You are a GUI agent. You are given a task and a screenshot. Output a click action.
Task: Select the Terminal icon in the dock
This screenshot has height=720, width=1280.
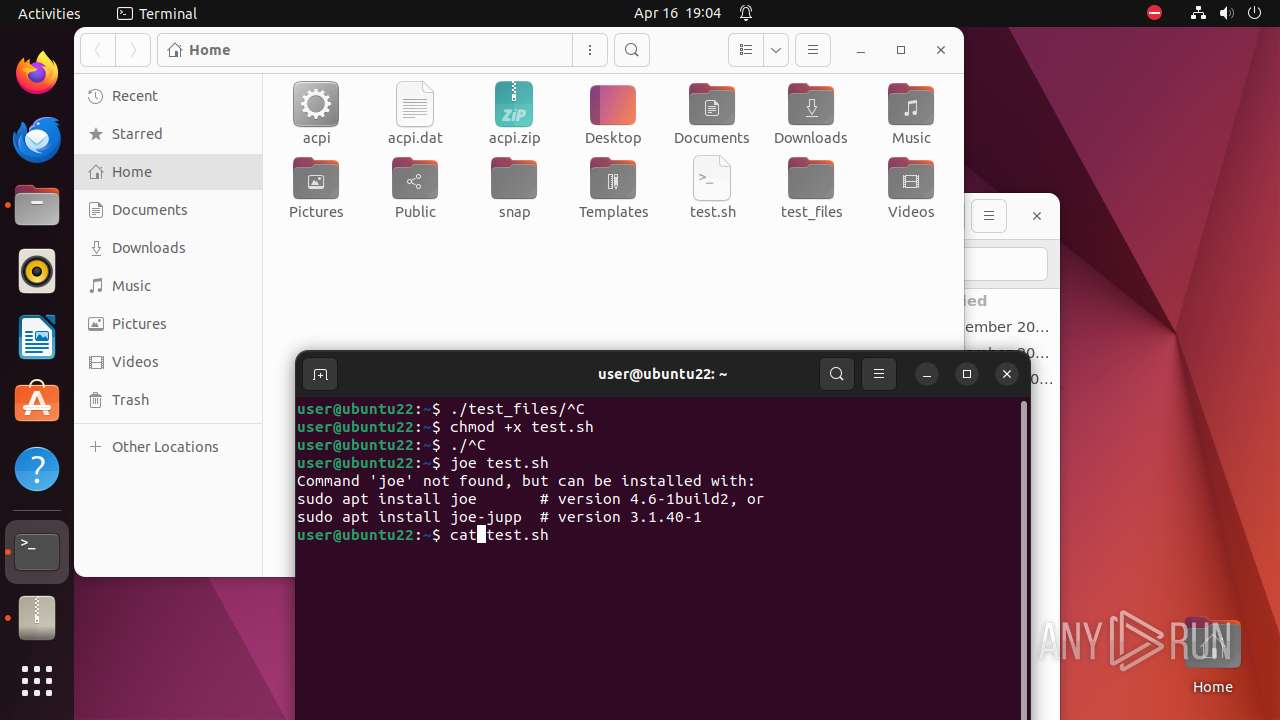click(37, 552)
